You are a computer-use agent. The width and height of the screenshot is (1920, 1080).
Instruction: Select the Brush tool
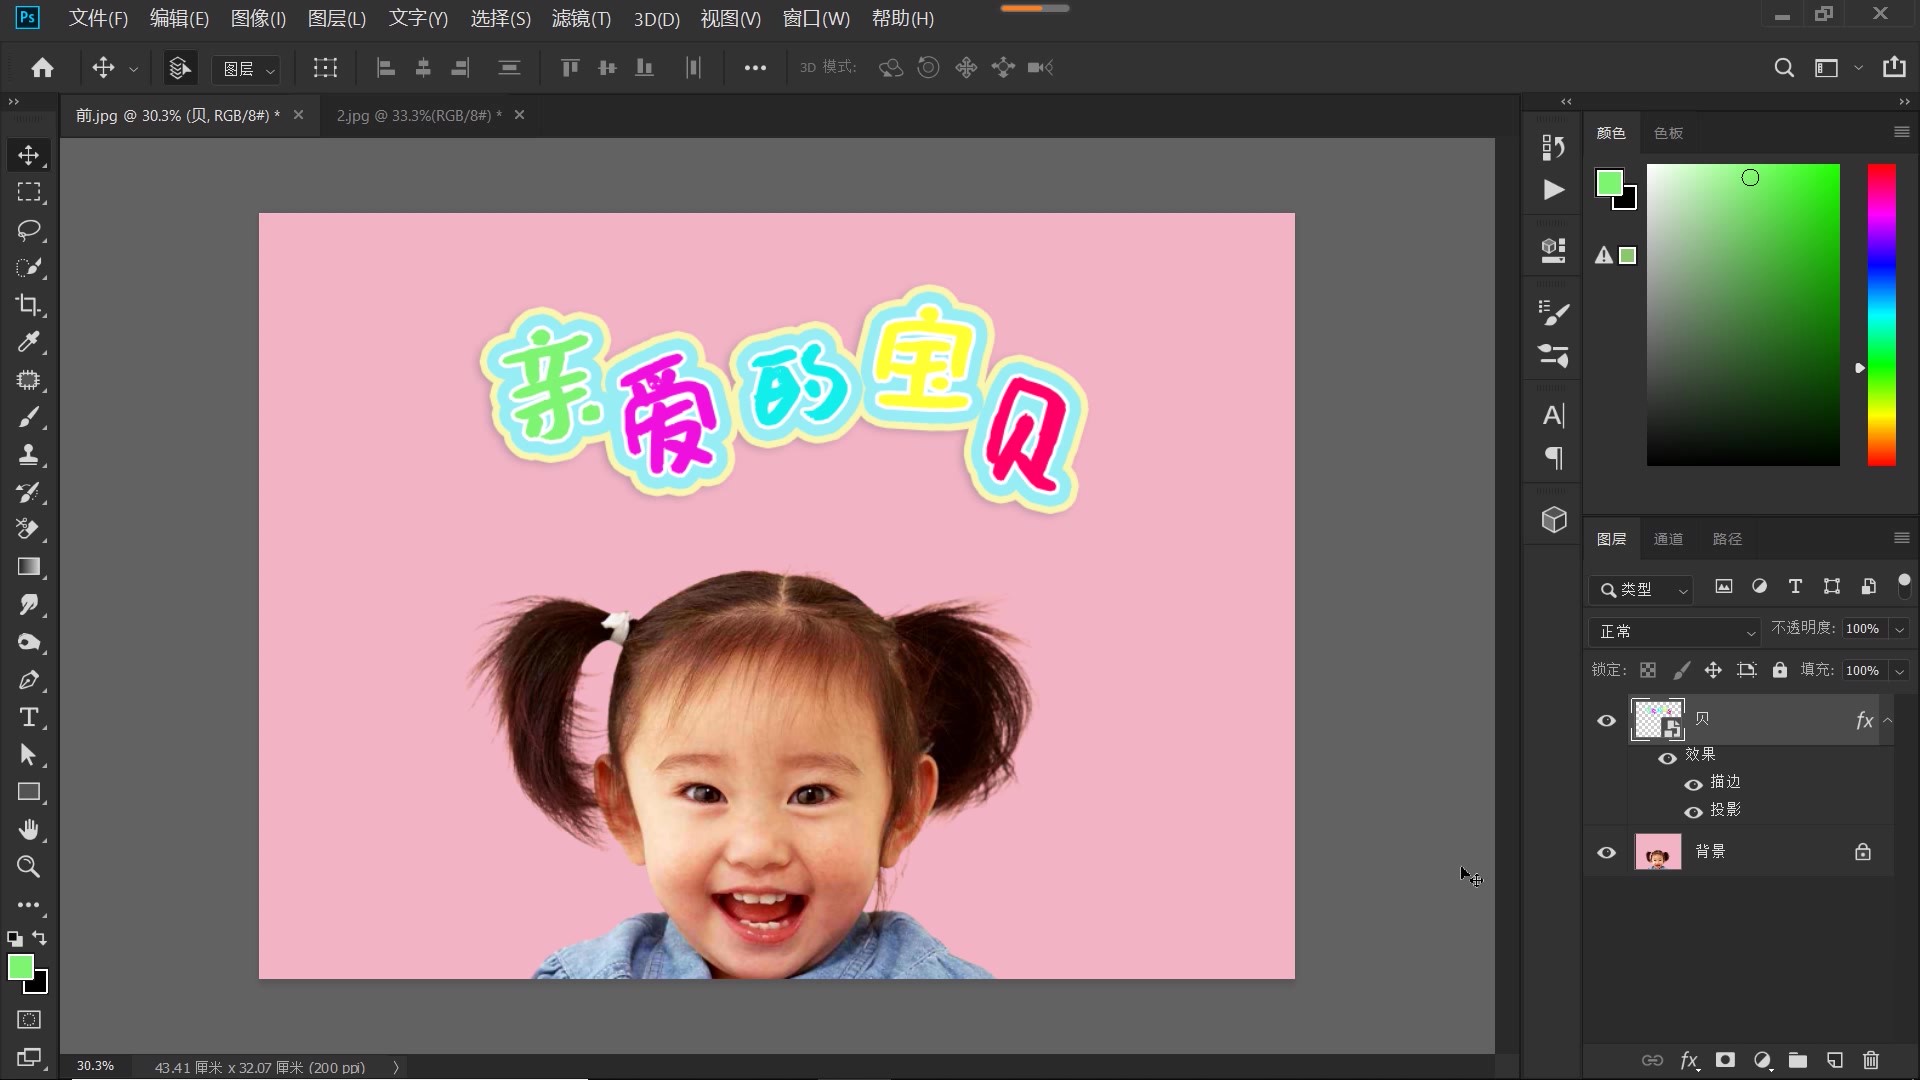point(29,418)
